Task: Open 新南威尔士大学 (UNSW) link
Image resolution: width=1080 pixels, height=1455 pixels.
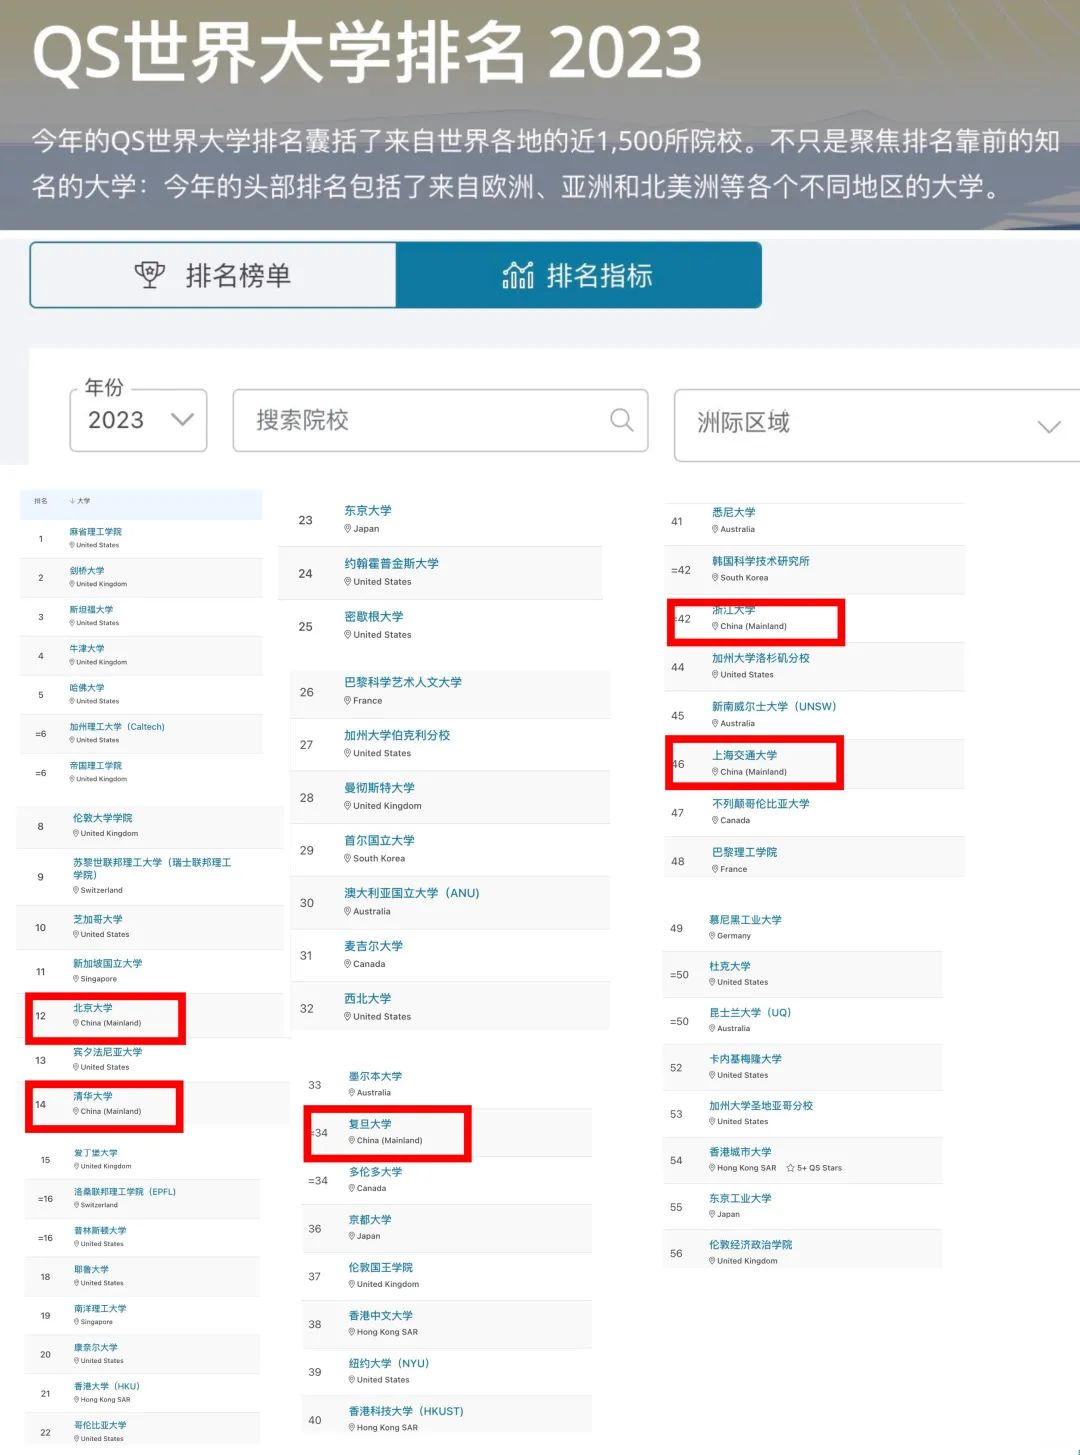Action: [774, 706]
